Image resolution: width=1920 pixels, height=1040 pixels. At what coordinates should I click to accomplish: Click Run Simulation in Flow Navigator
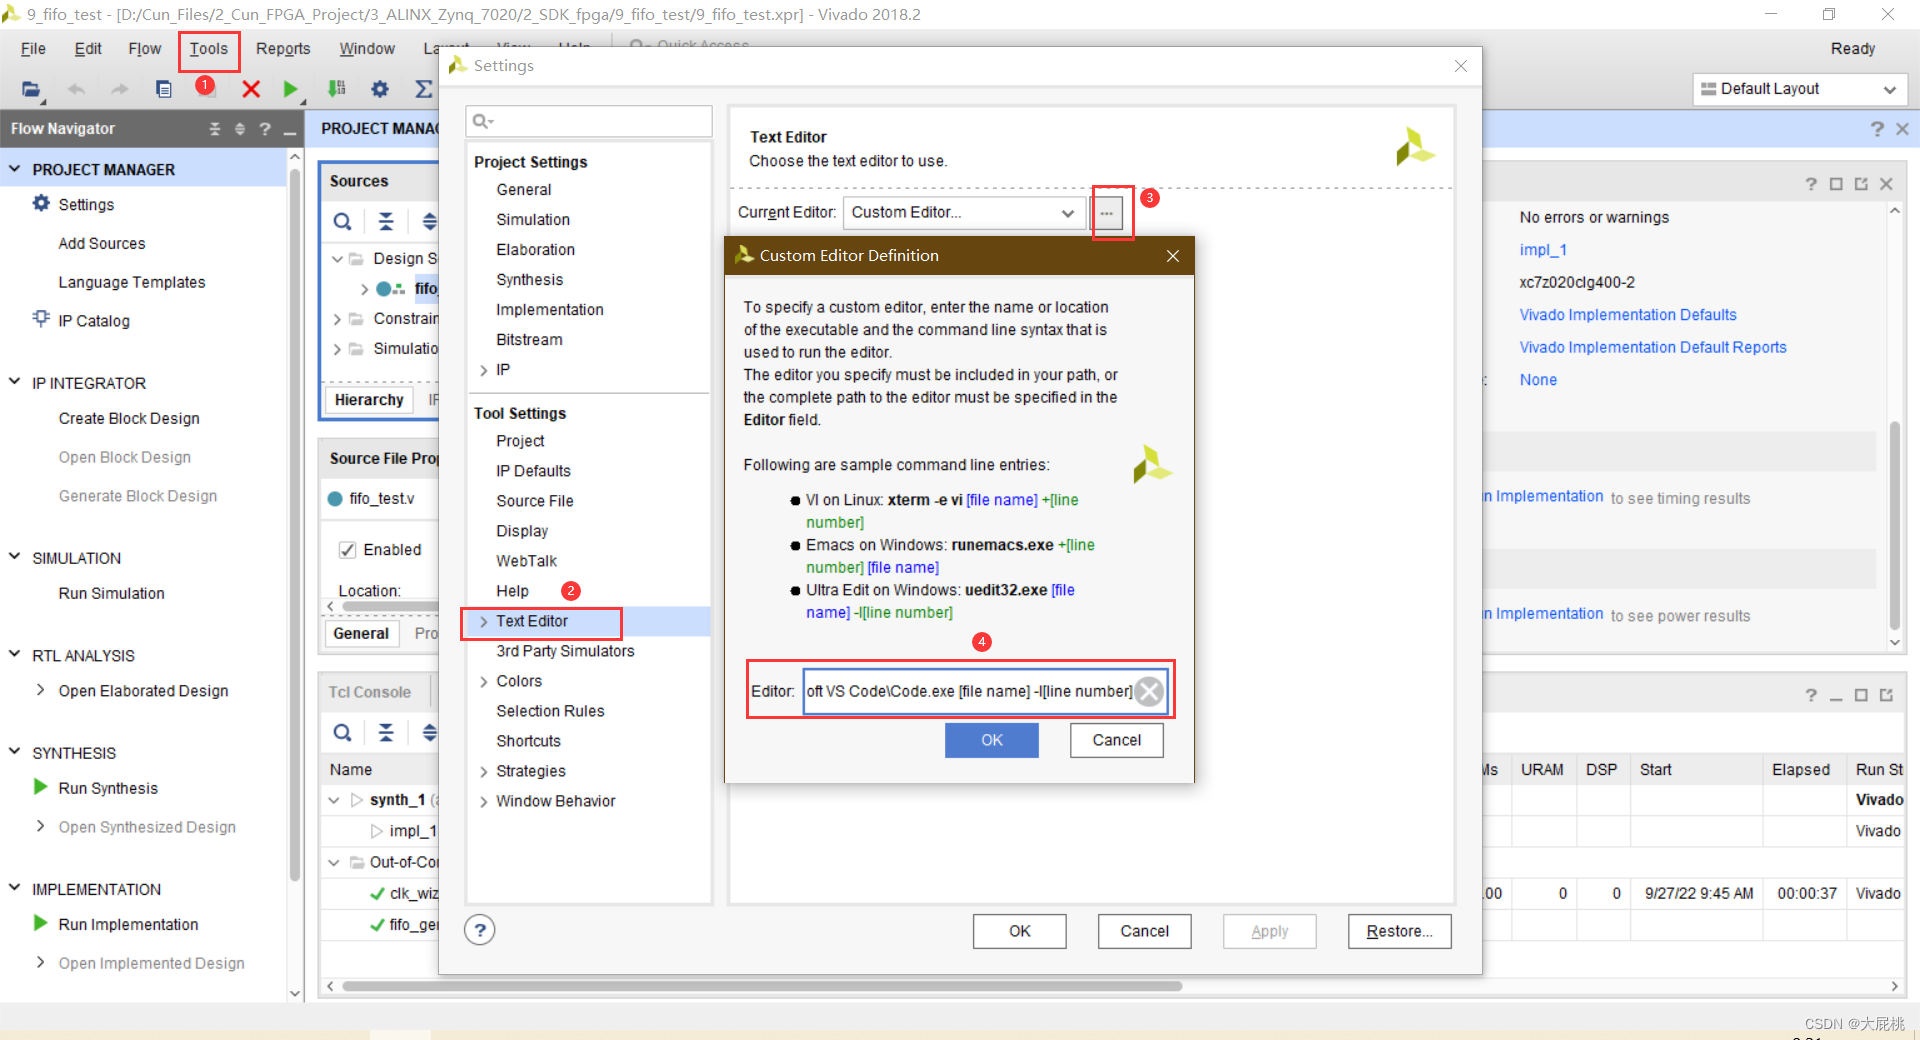coord(111,593)
